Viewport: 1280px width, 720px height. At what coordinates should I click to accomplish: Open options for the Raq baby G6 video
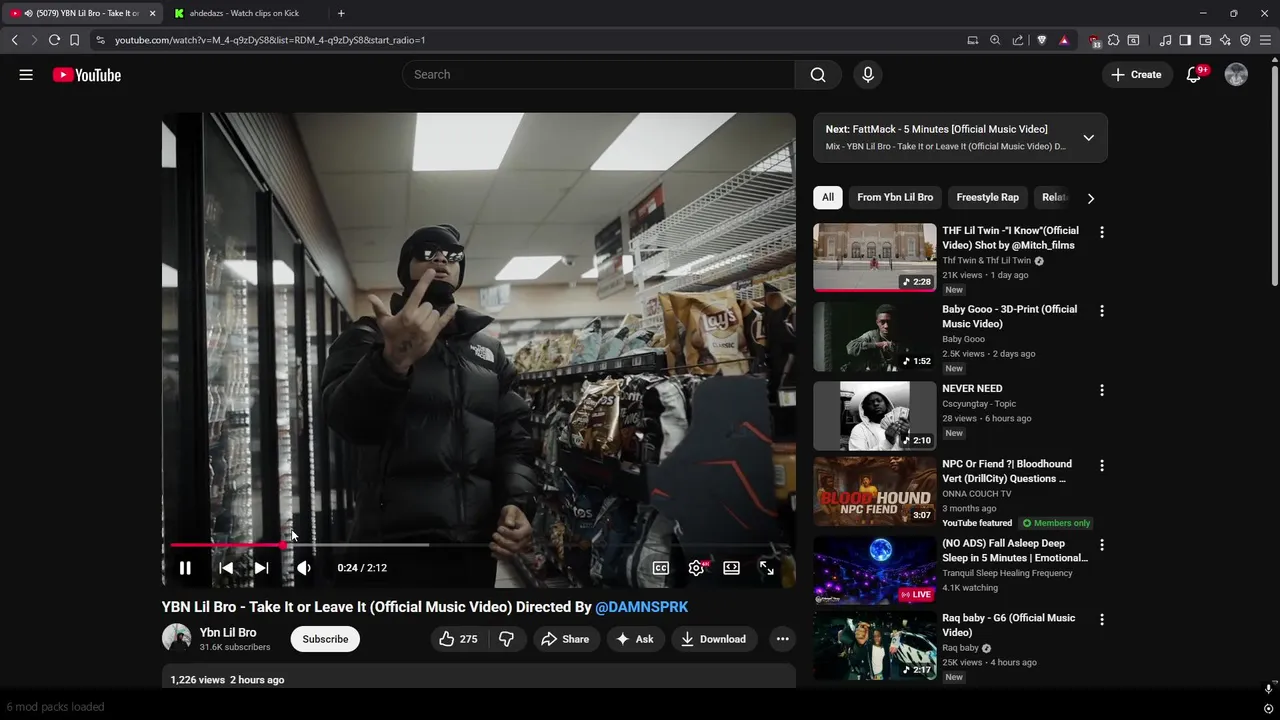(x=1102, y=620)
